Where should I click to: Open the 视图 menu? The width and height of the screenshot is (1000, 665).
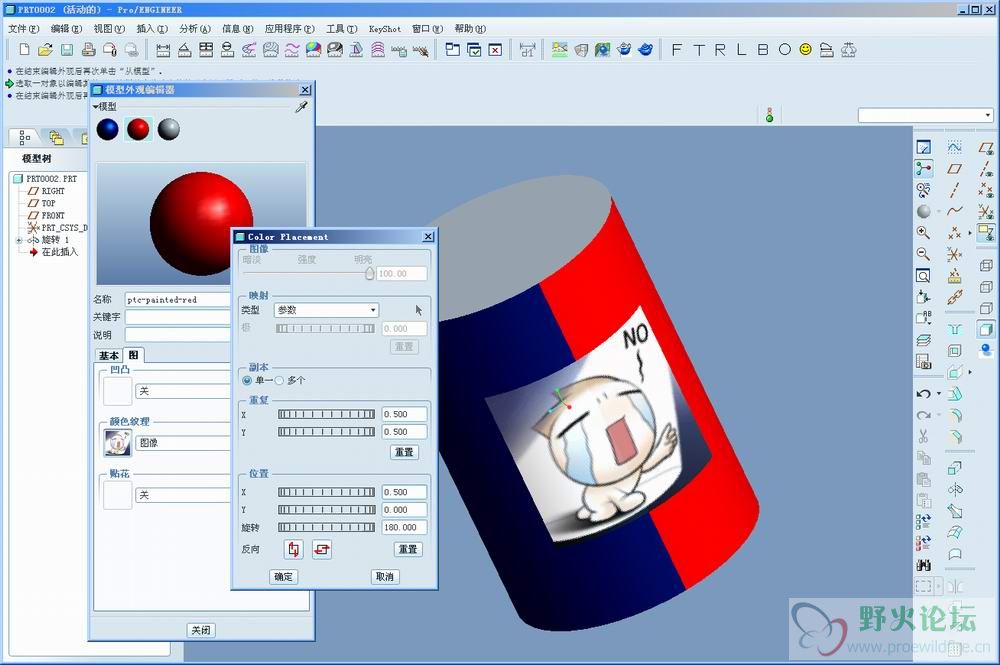pyautogui.click(x=109, y=29)
